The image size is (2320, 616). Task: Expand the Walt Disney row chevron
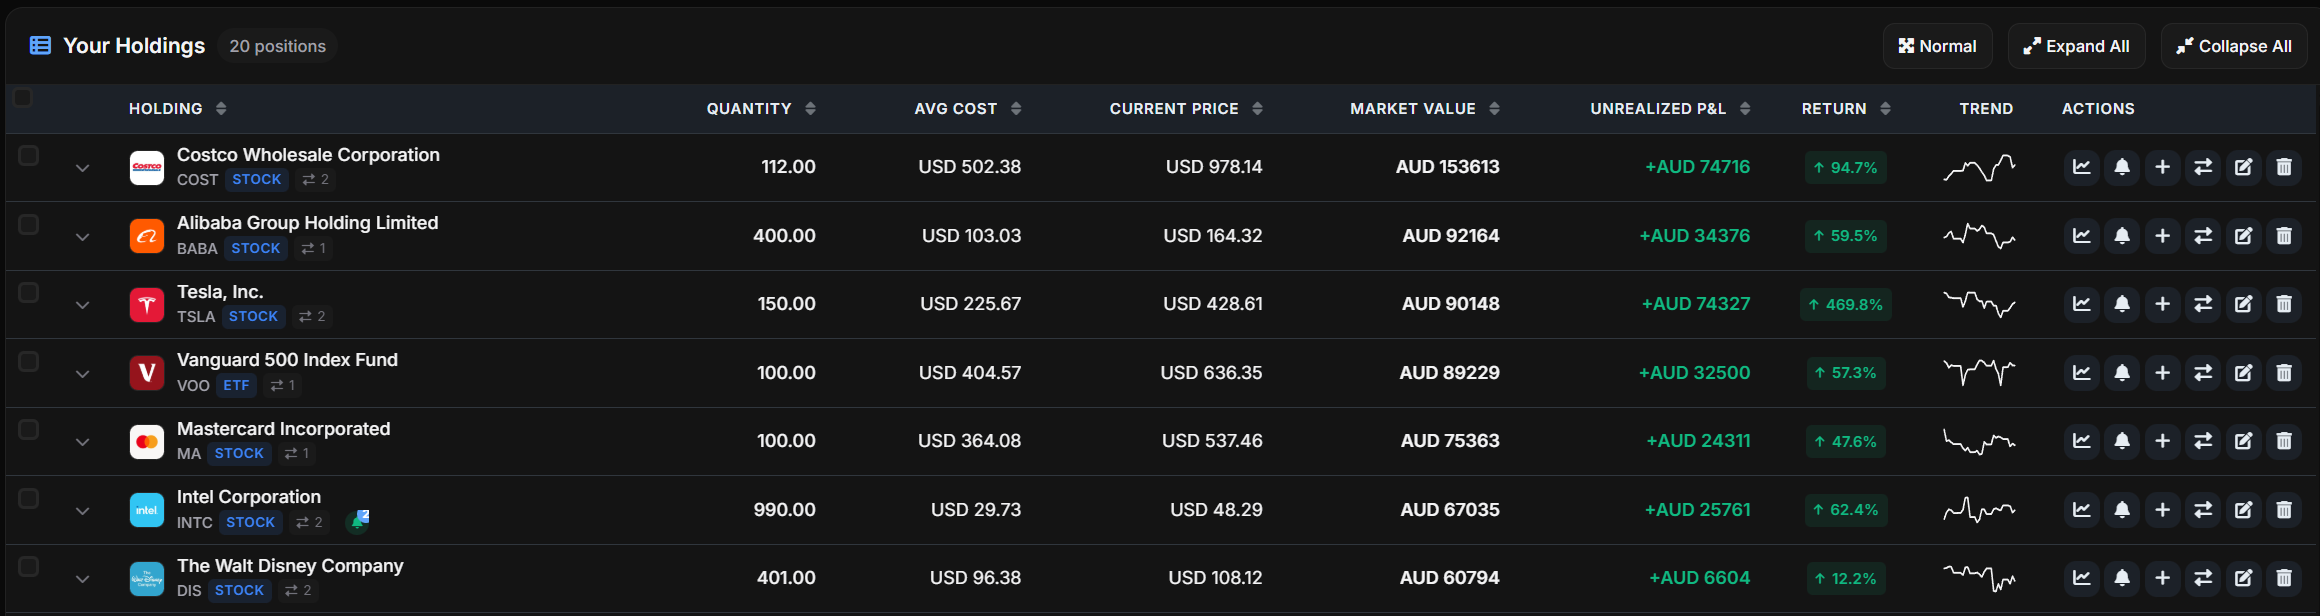[82, 579]
